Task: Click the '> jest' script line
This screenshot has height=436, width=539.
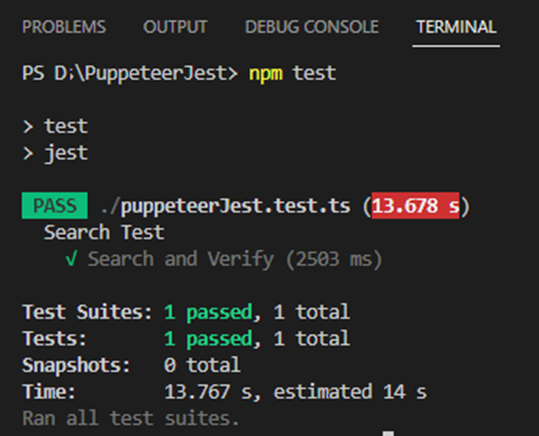Action: [x=55, y=153]
